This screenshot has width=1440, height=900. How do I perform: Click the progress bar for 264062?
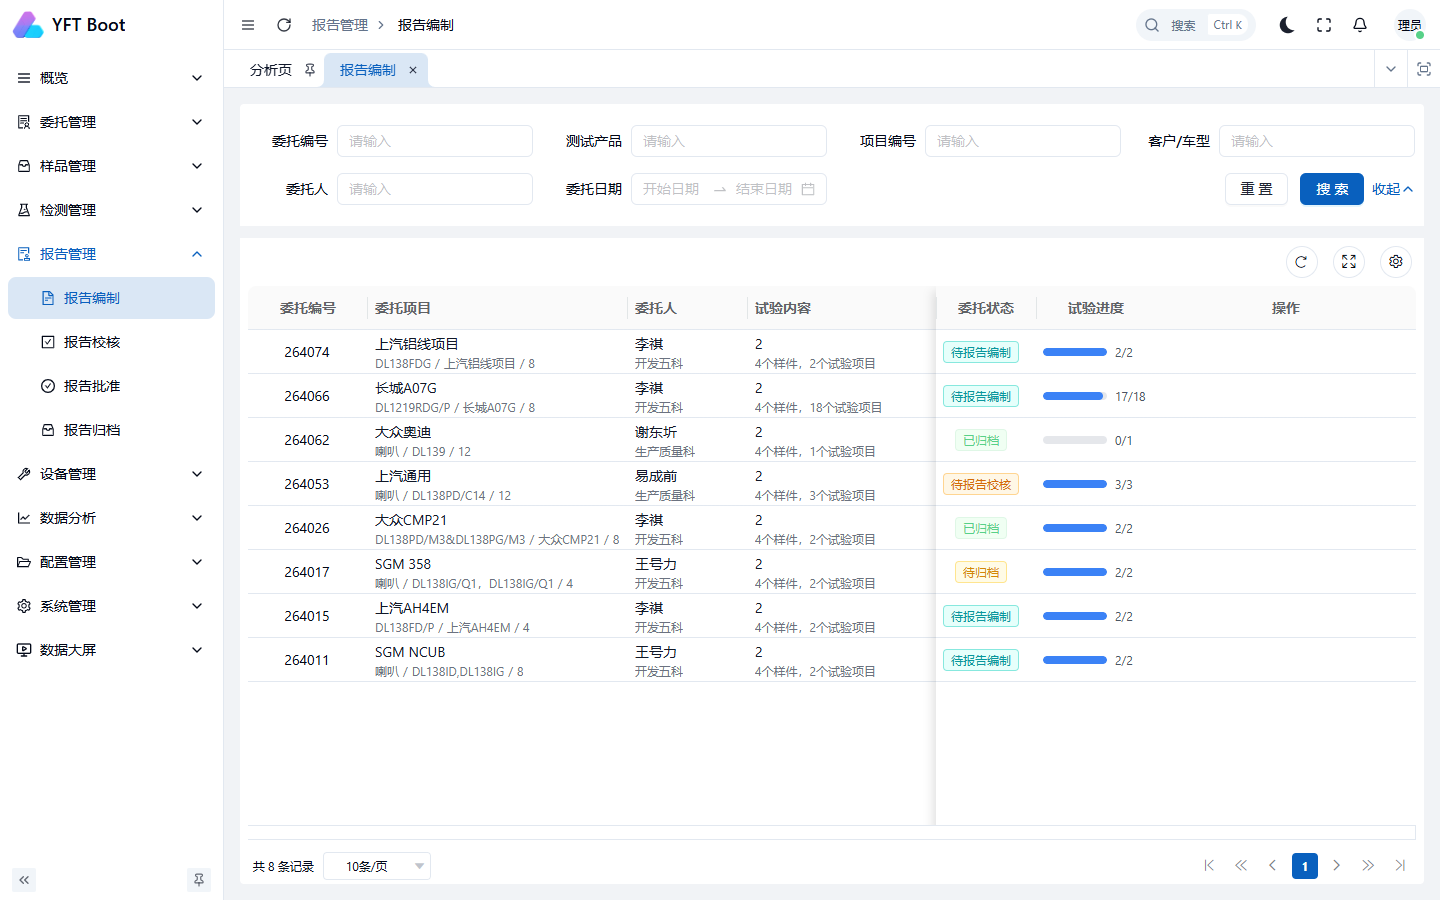(1075, 440)
